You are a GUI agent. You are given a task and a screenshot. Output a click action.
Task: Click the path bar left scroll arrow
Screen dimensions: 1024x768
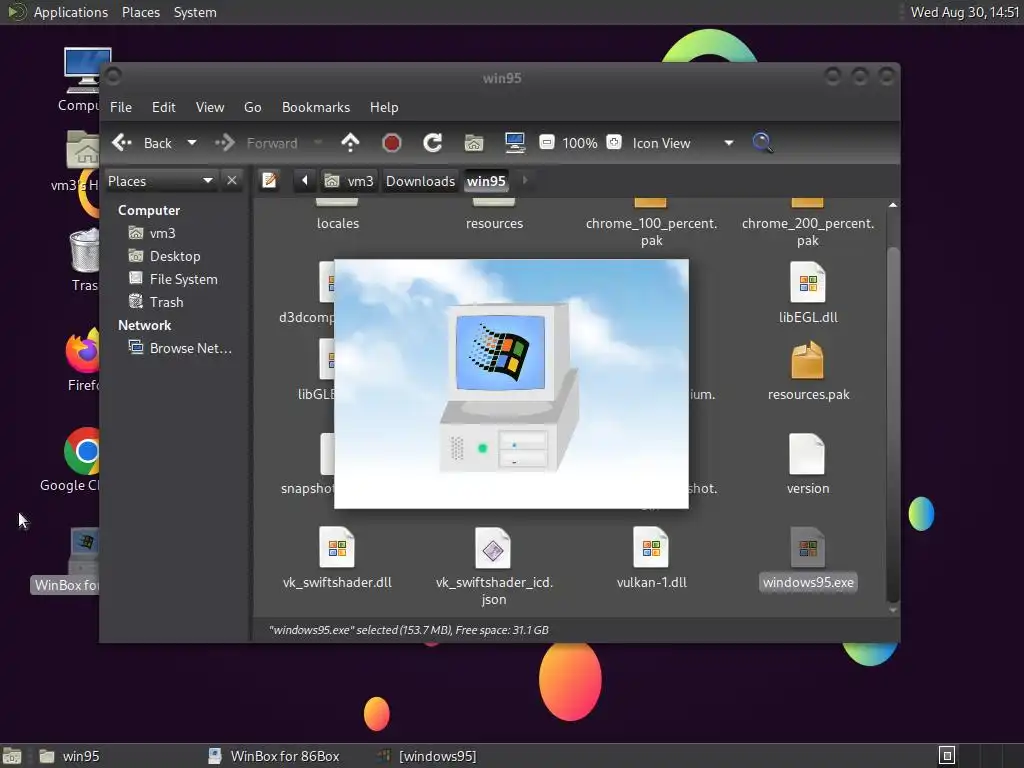tap(304, 180)
